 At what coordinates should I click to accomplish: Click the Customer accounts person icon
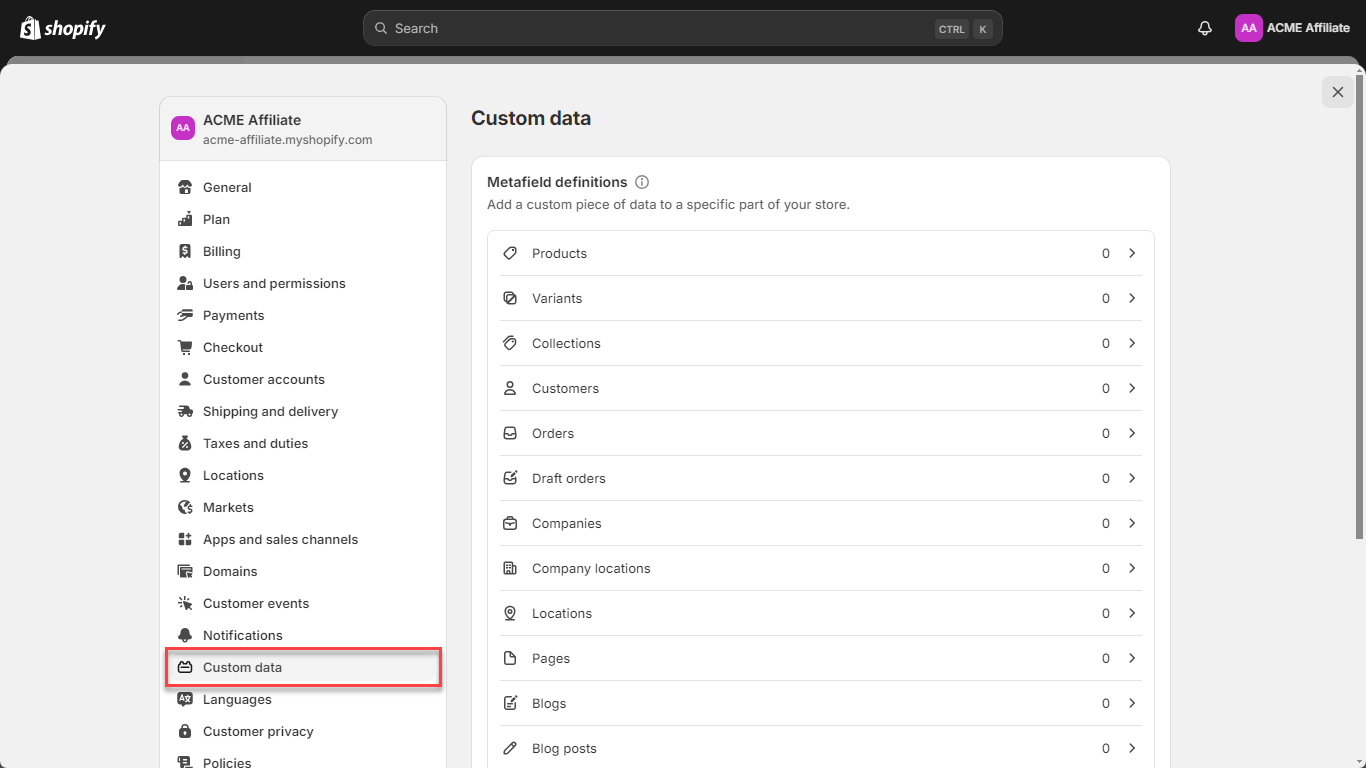point(185,379)
